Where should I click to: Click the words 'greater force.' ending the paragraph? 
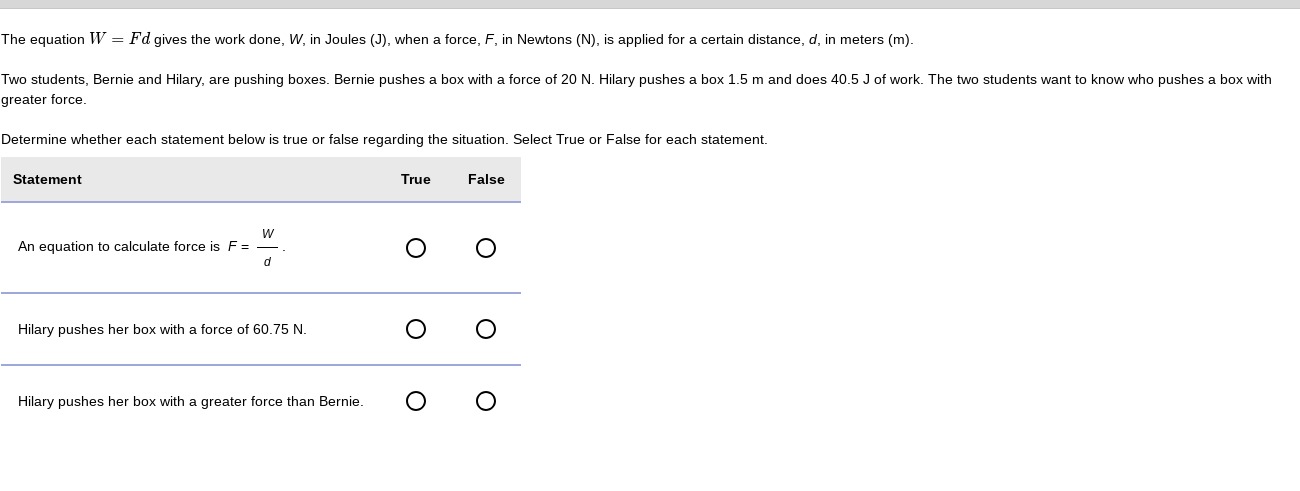point(44,100)
